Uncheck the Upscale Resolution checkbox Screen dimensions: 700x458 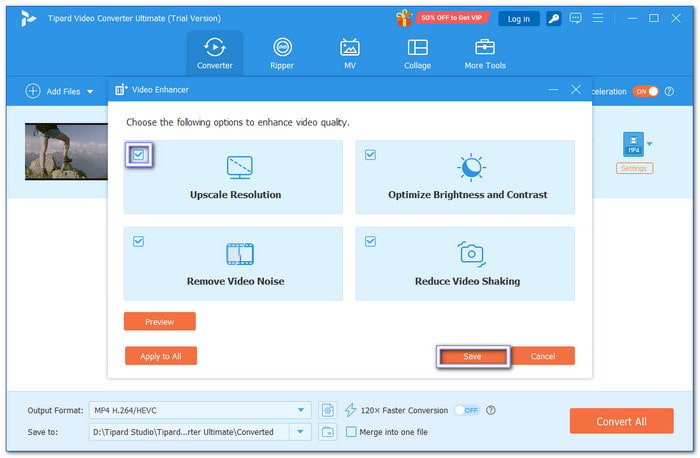(139, 155)
